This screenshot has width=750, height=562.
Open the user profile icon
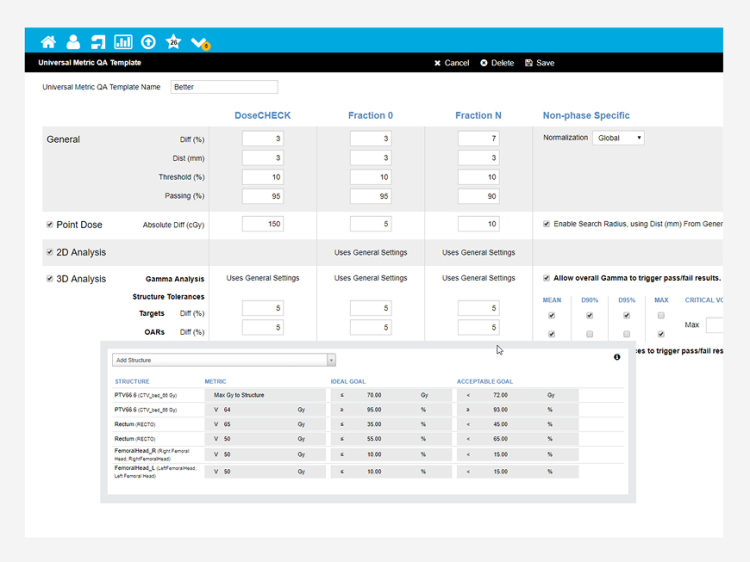click(73, 42)
